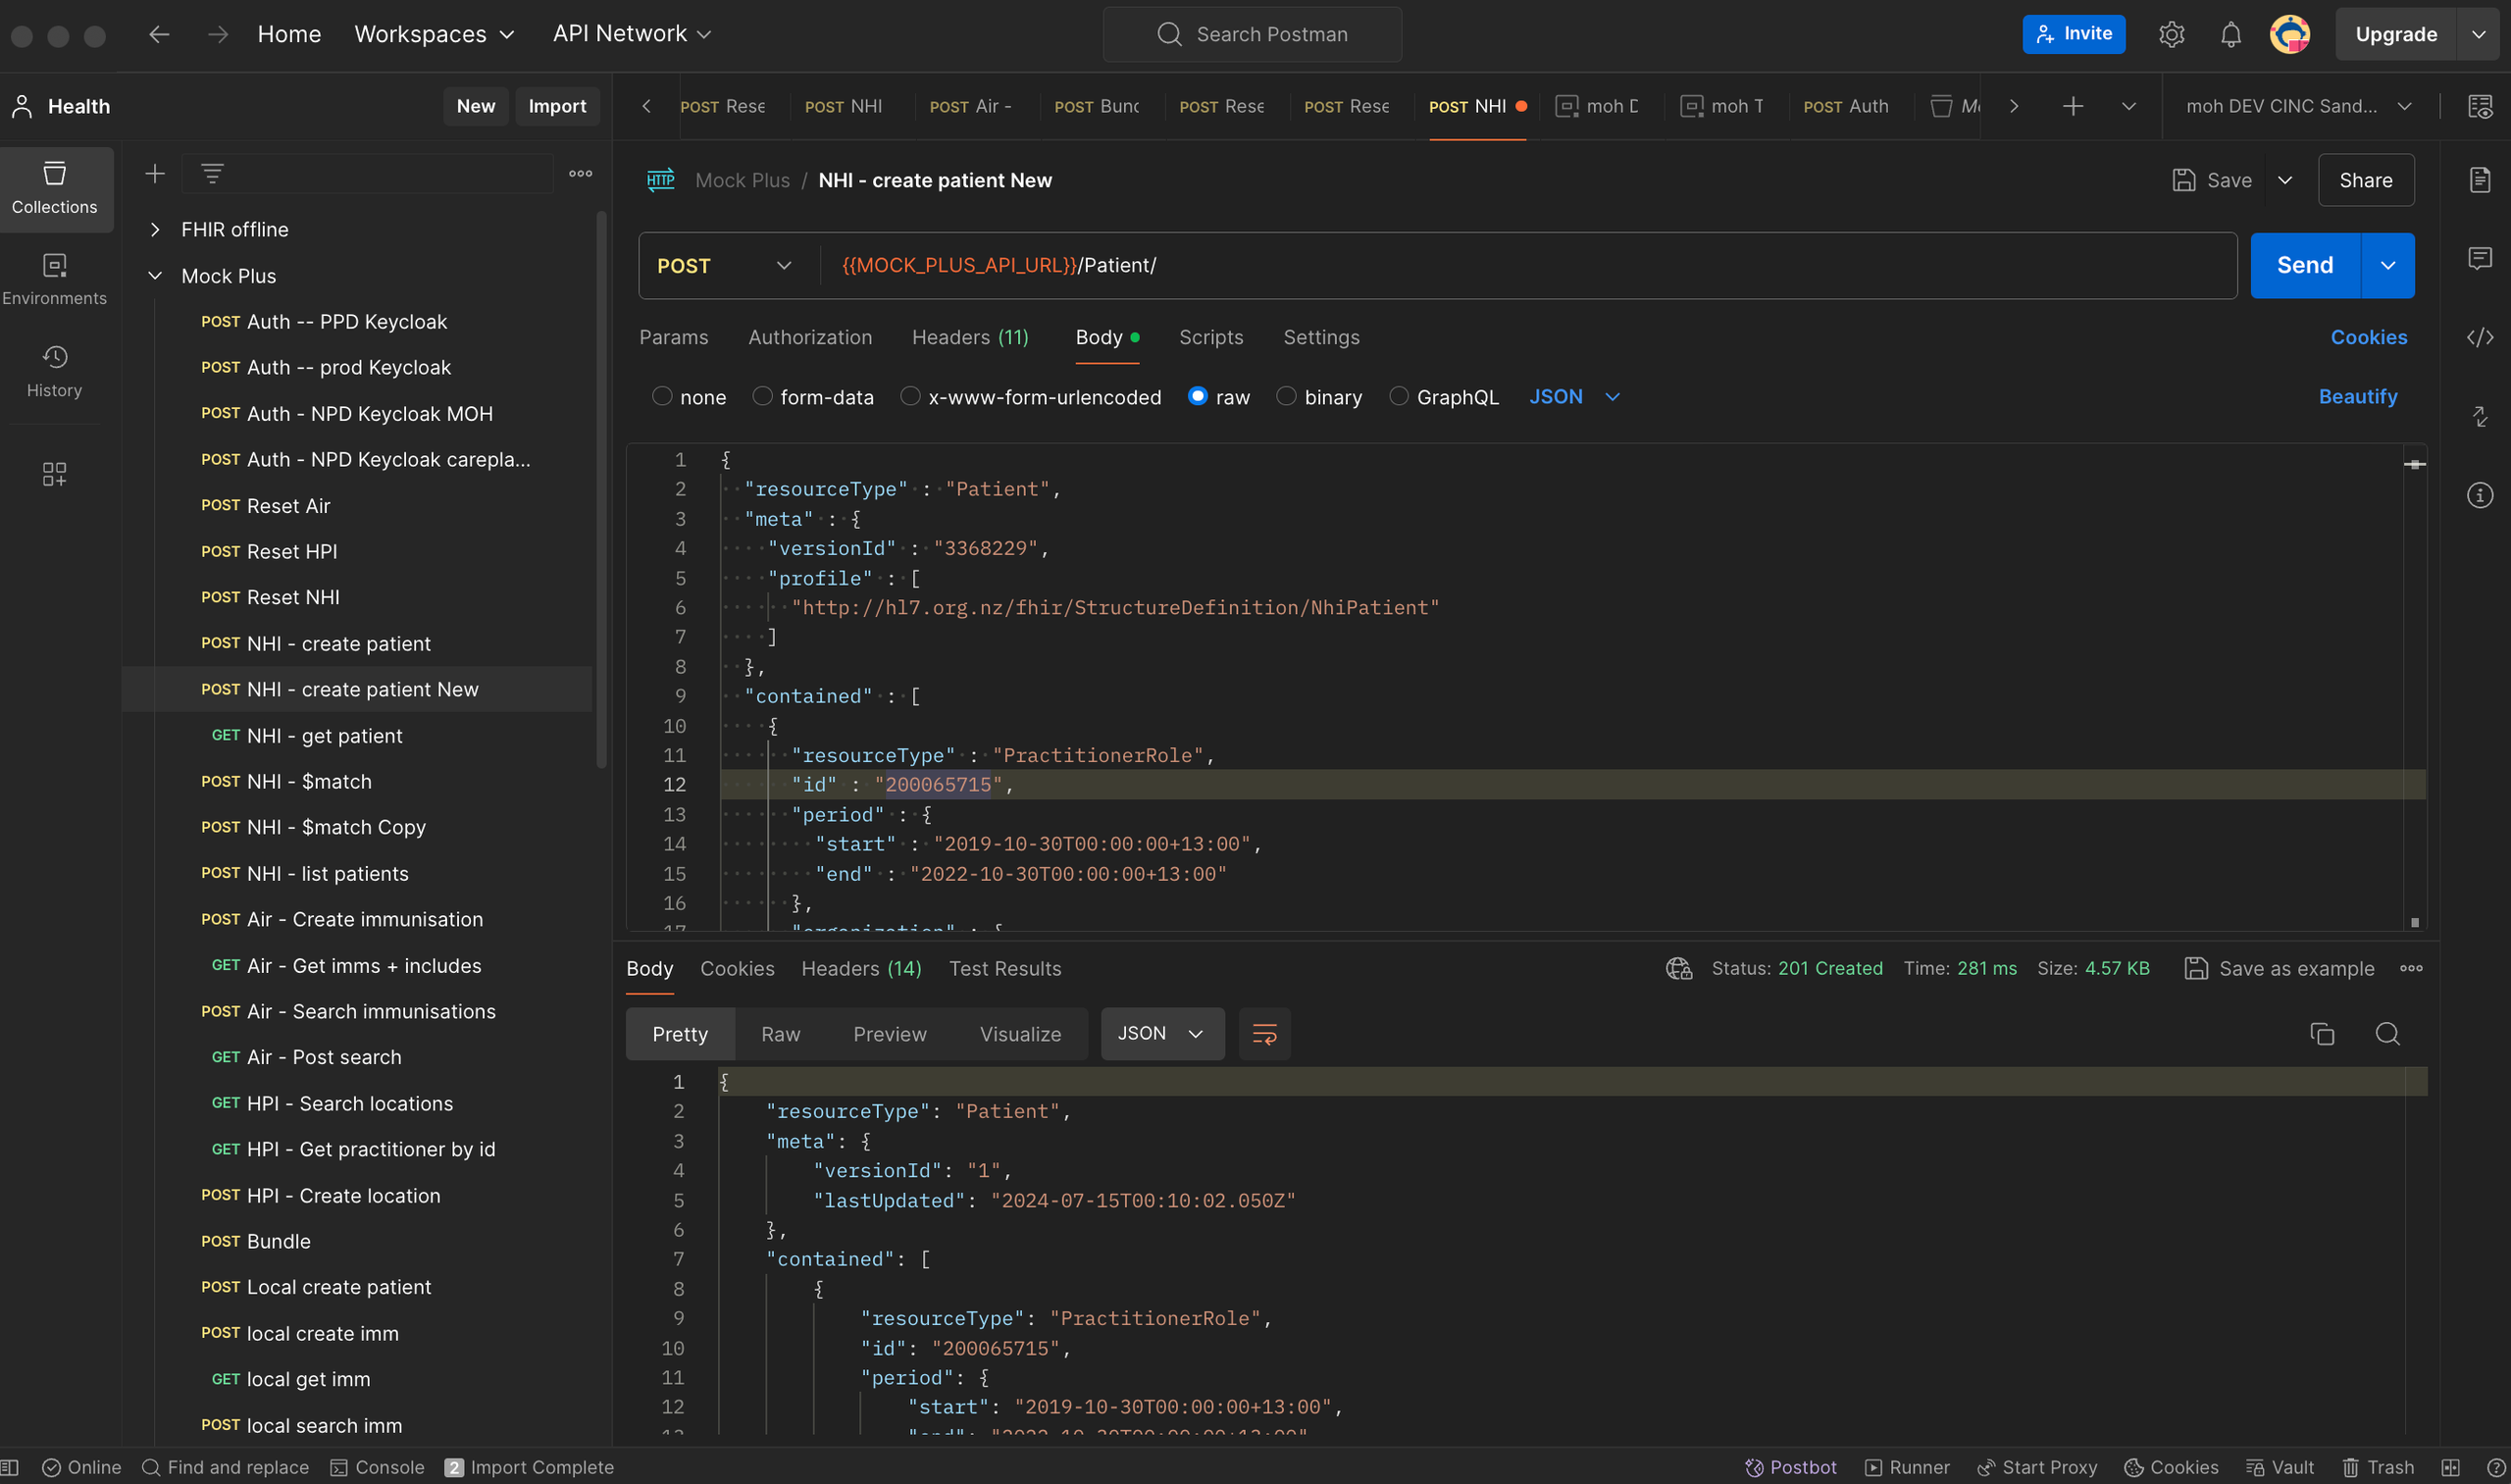Open the Workspaces dropdown
Screen dimensions: 2511x1484
[434, 34]
